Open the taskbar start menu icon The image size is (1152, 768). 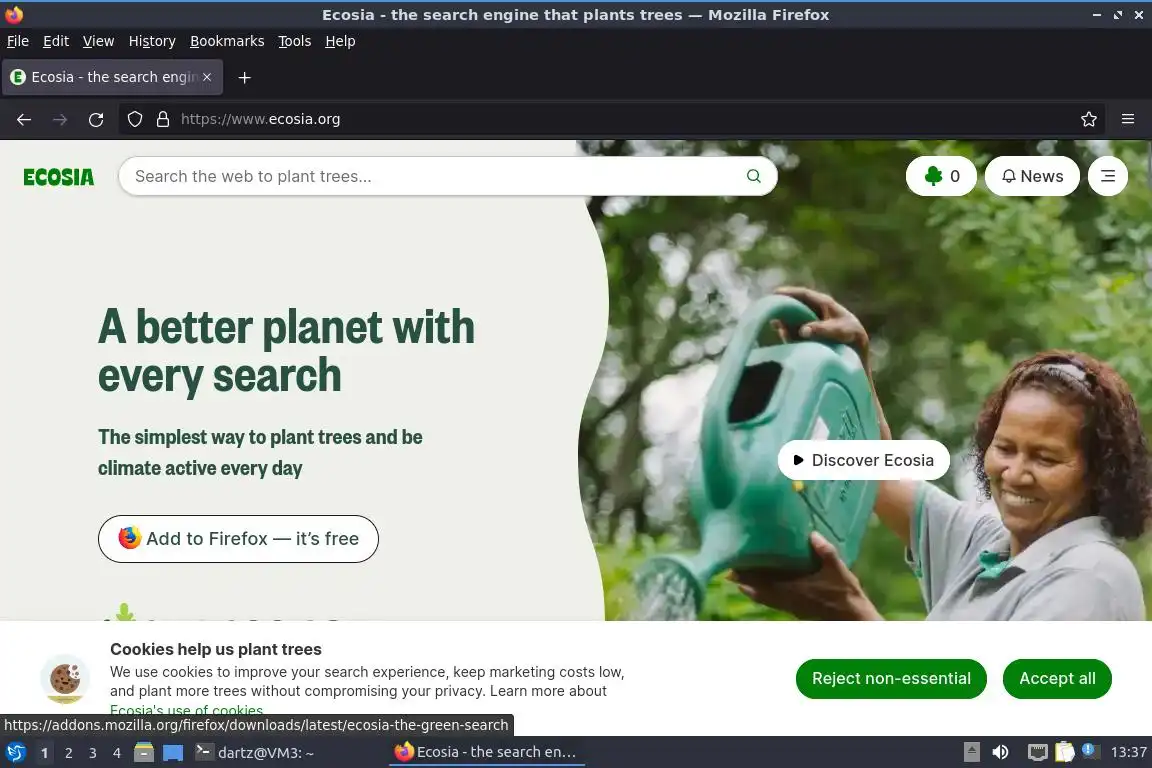(15, 753)
